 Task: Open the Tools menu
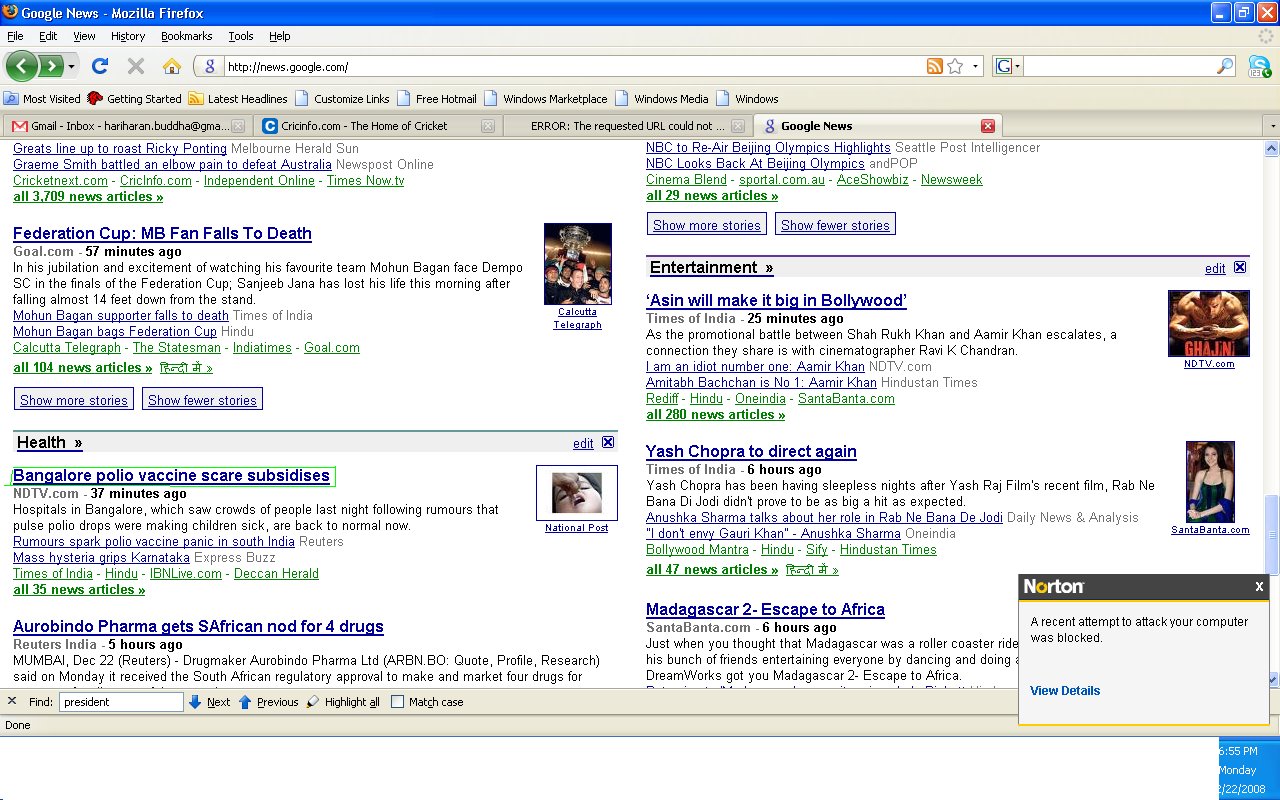pos(241,36)
